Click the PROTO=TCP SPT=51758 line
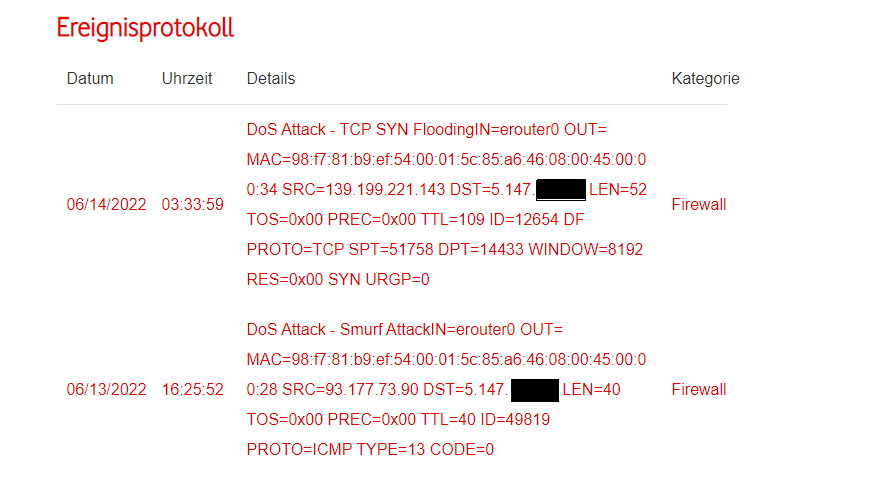 [445, 249]
